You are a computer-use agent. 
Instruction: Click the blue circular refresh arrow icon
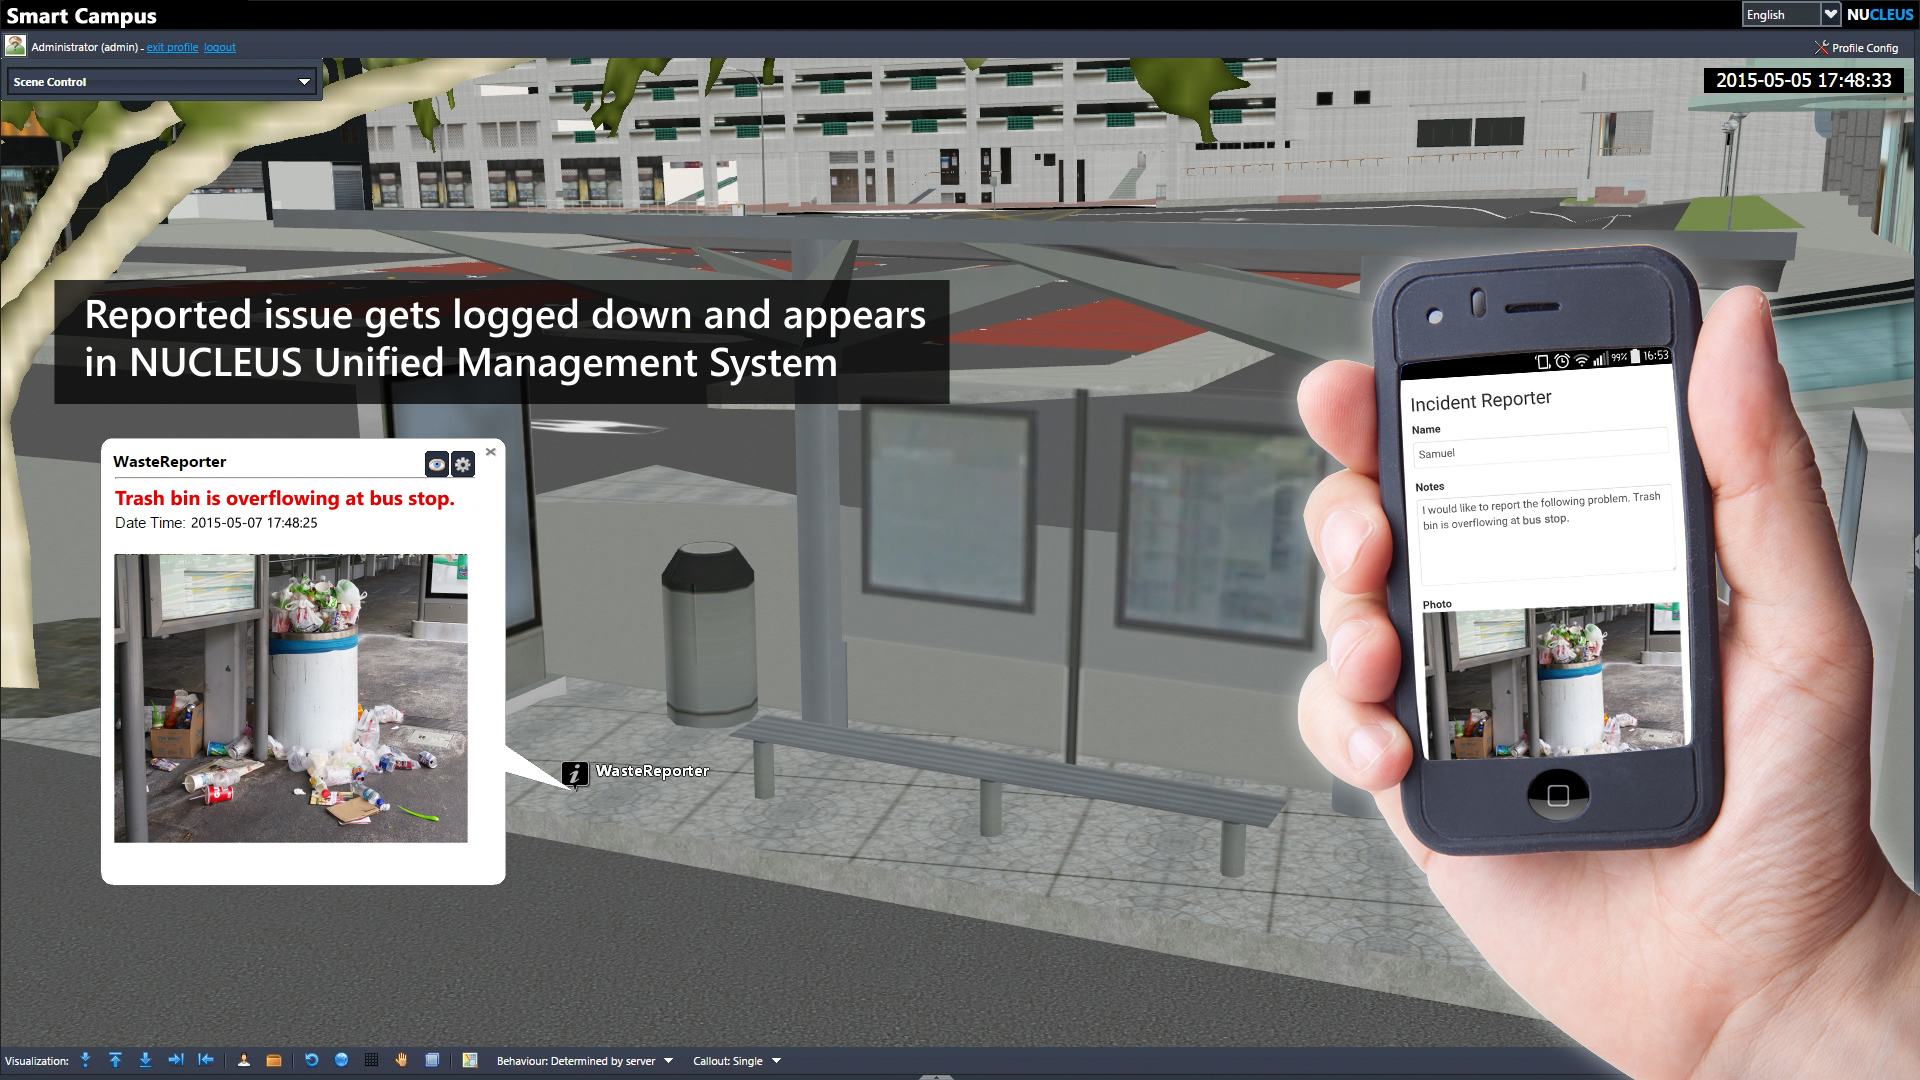click(312, 1060)
